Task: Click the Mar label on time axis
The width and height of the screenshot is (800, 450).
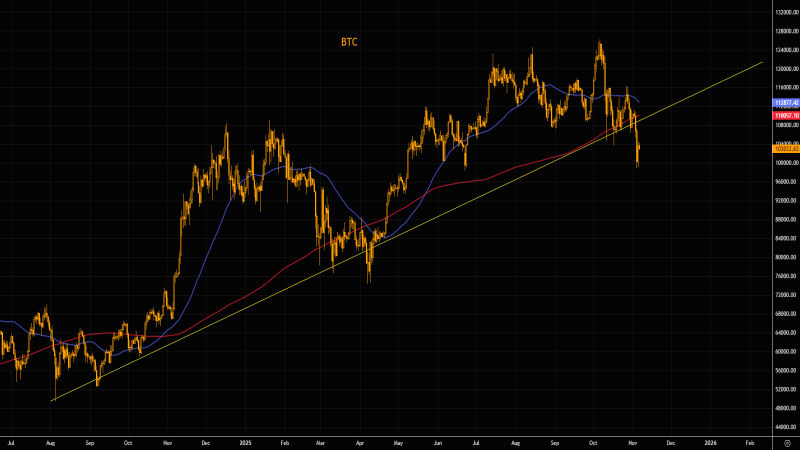Action: pyautogui.click(x=321, y=440)
